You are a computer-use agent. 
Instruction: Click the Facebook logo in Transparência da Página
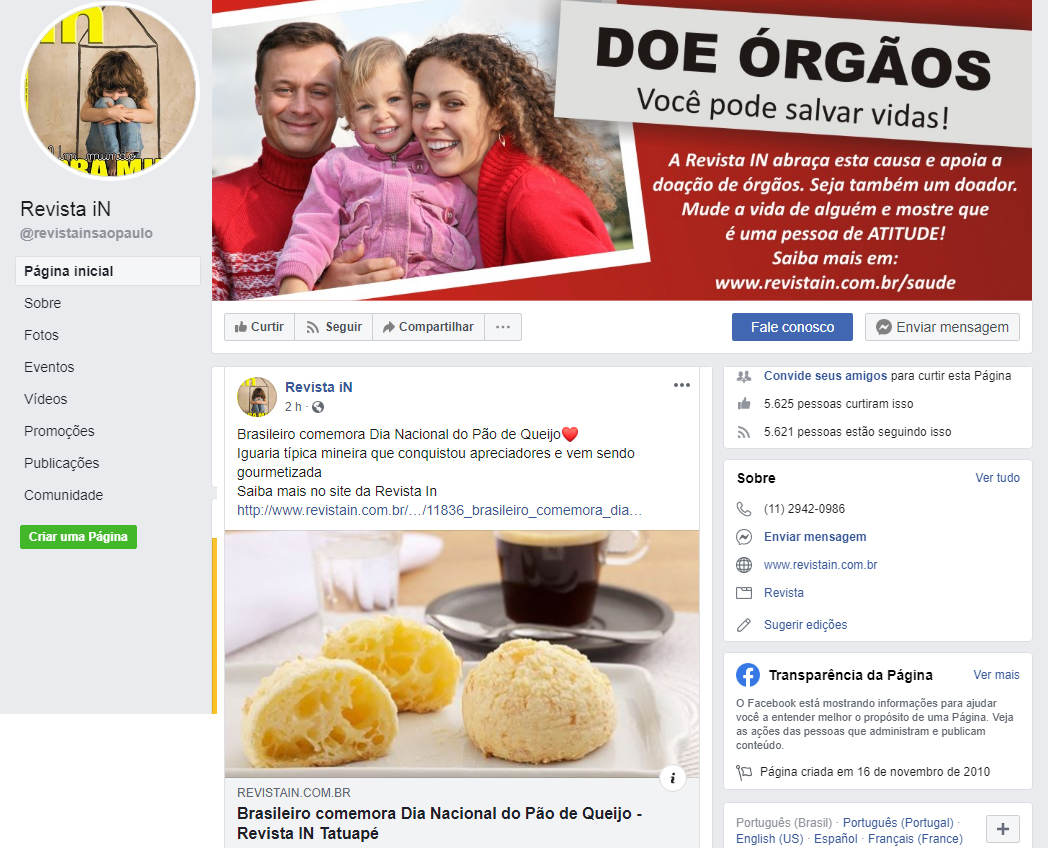pos(748,675)
